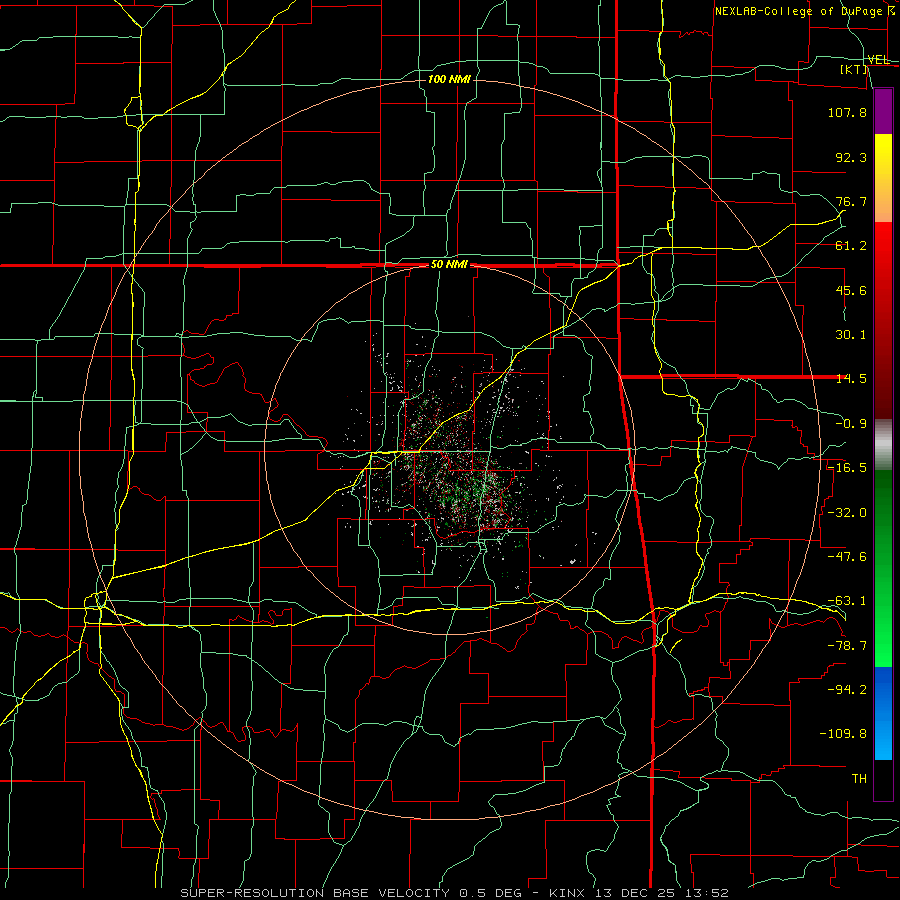Select the 45.6 scale value

point(851,290)
